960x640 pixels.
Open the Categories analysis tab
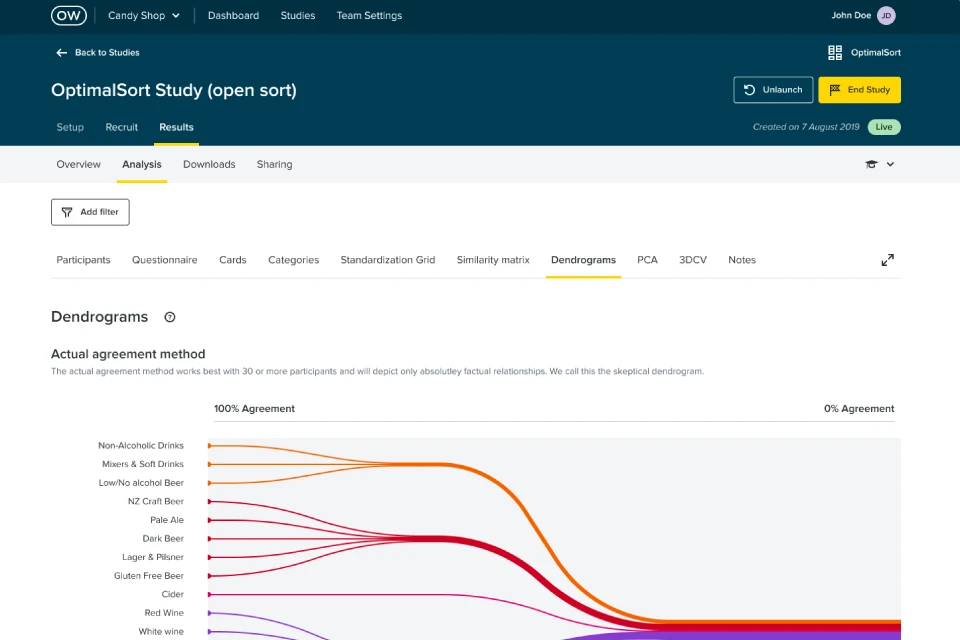coord(293,260)
